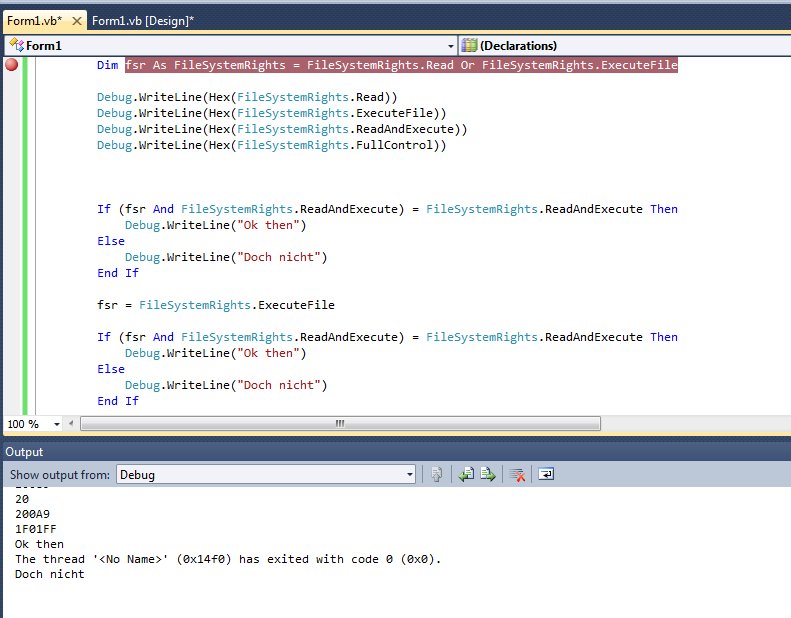Click the horizontal scrollbar thumb in editor
Screen dimensions: 791x618
tap(340, 424)
